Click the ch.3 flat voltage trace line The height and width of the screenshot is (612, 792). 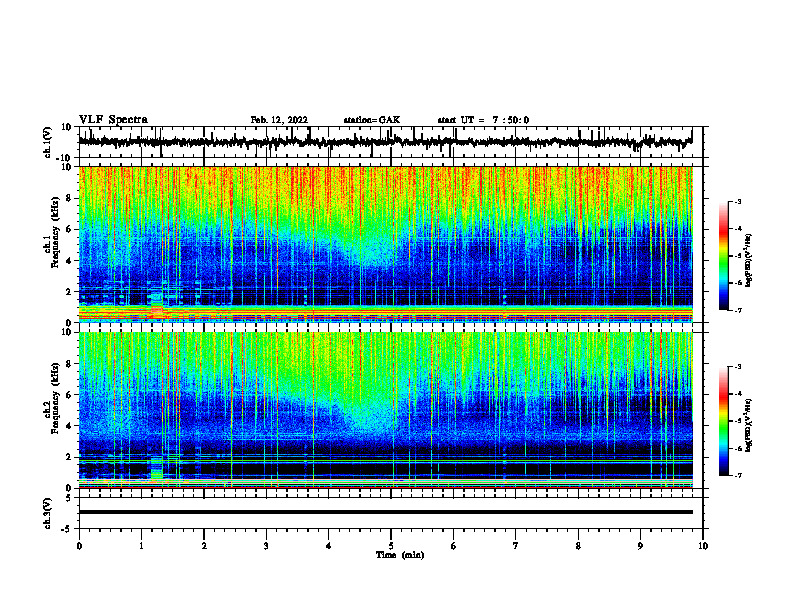pos(386,512)
